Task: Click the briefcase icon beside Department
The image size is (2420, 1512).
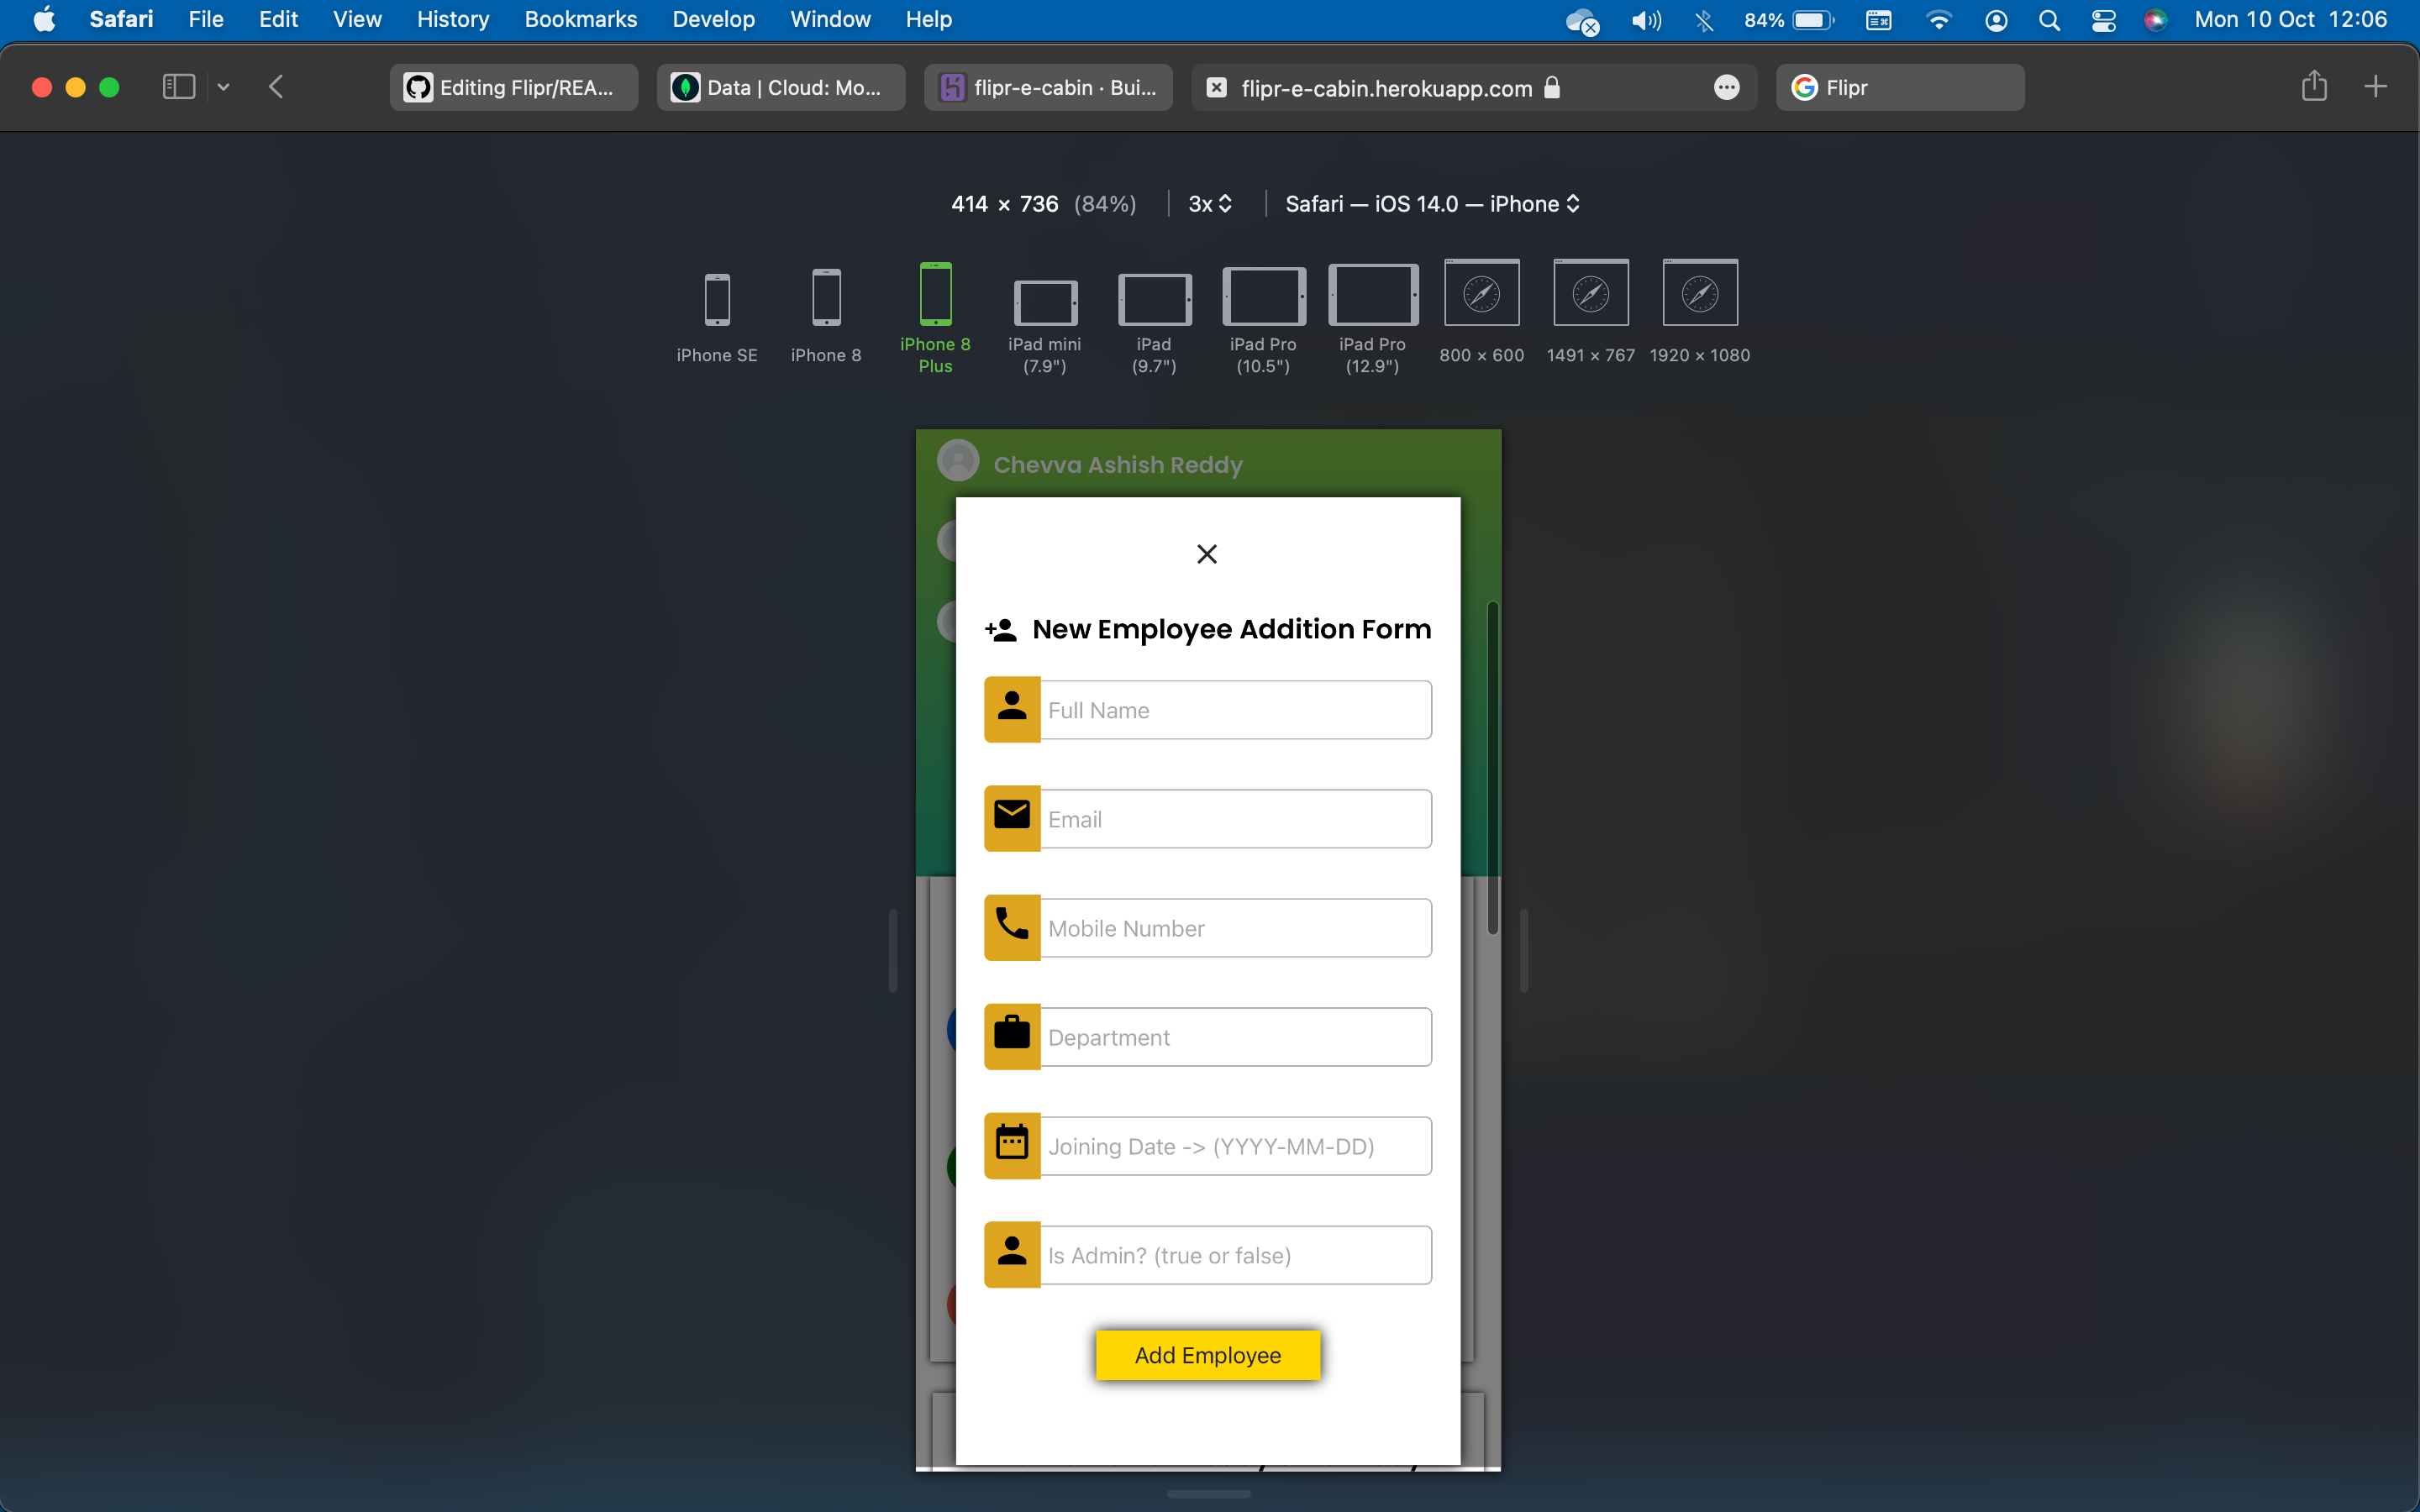Action: 1012,1036
